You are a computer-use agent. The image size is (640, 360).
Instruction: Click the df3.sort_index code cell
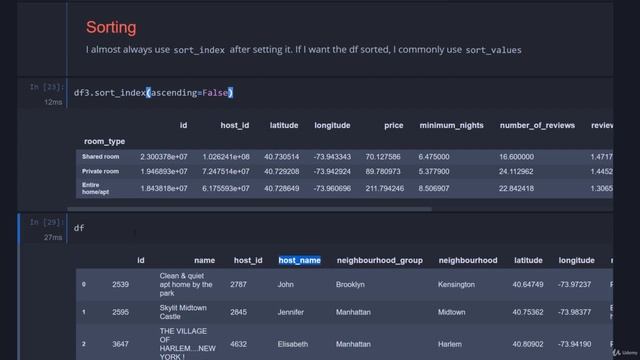[x=341, y=93]
